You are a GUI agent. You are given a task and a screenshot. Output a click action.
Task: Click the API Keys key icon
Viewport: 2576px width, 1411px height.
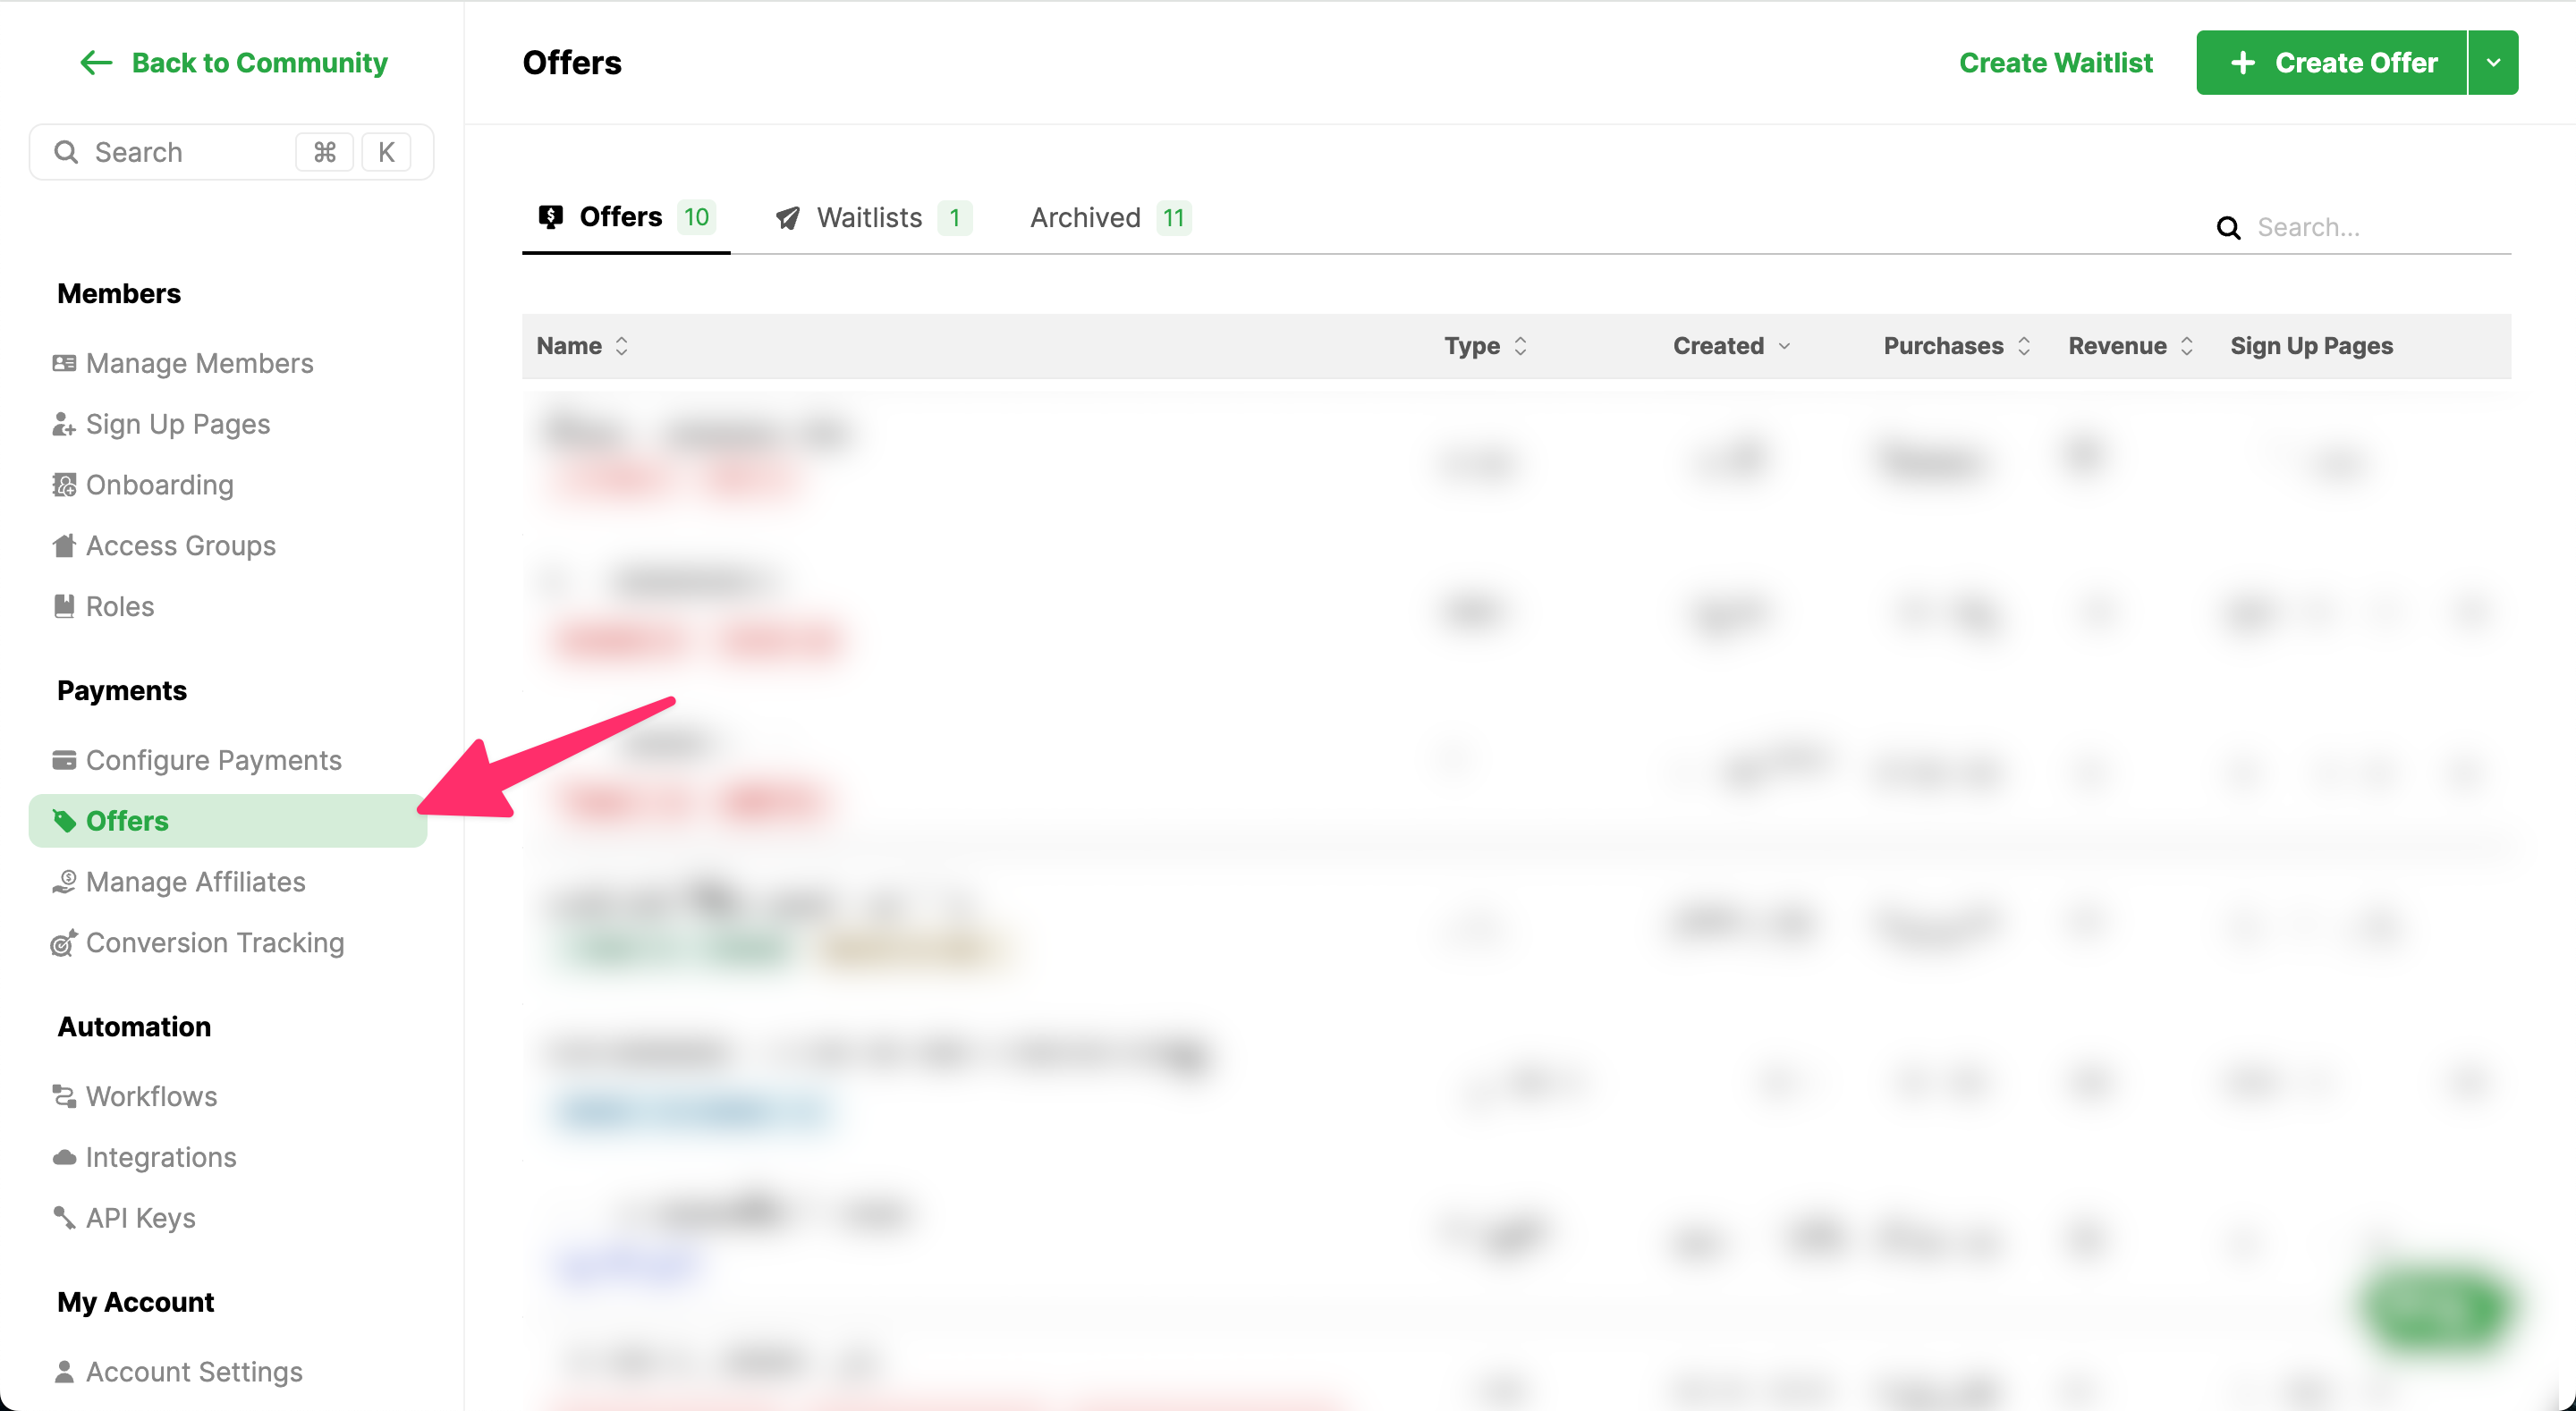(64, 1218)
